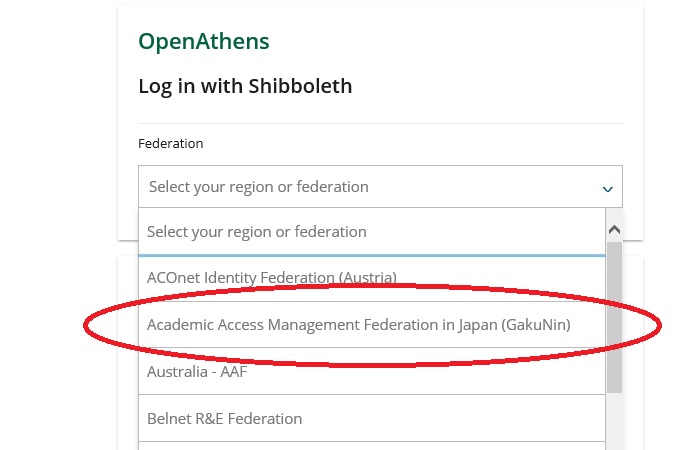Click the scrollbar track below the thumb
The width and height of the screenshot is (691, 450).
pyautogui.click(x=614, y=420)
